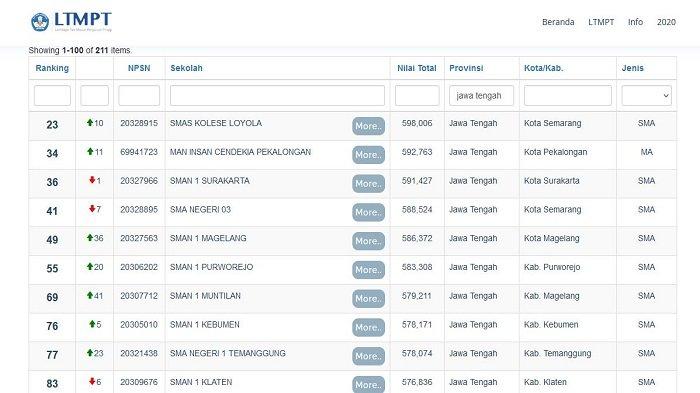The image size is (700, 393).
Task: Click green up arrow for SMAS Kolese Loyola
Action: (90, 122)
